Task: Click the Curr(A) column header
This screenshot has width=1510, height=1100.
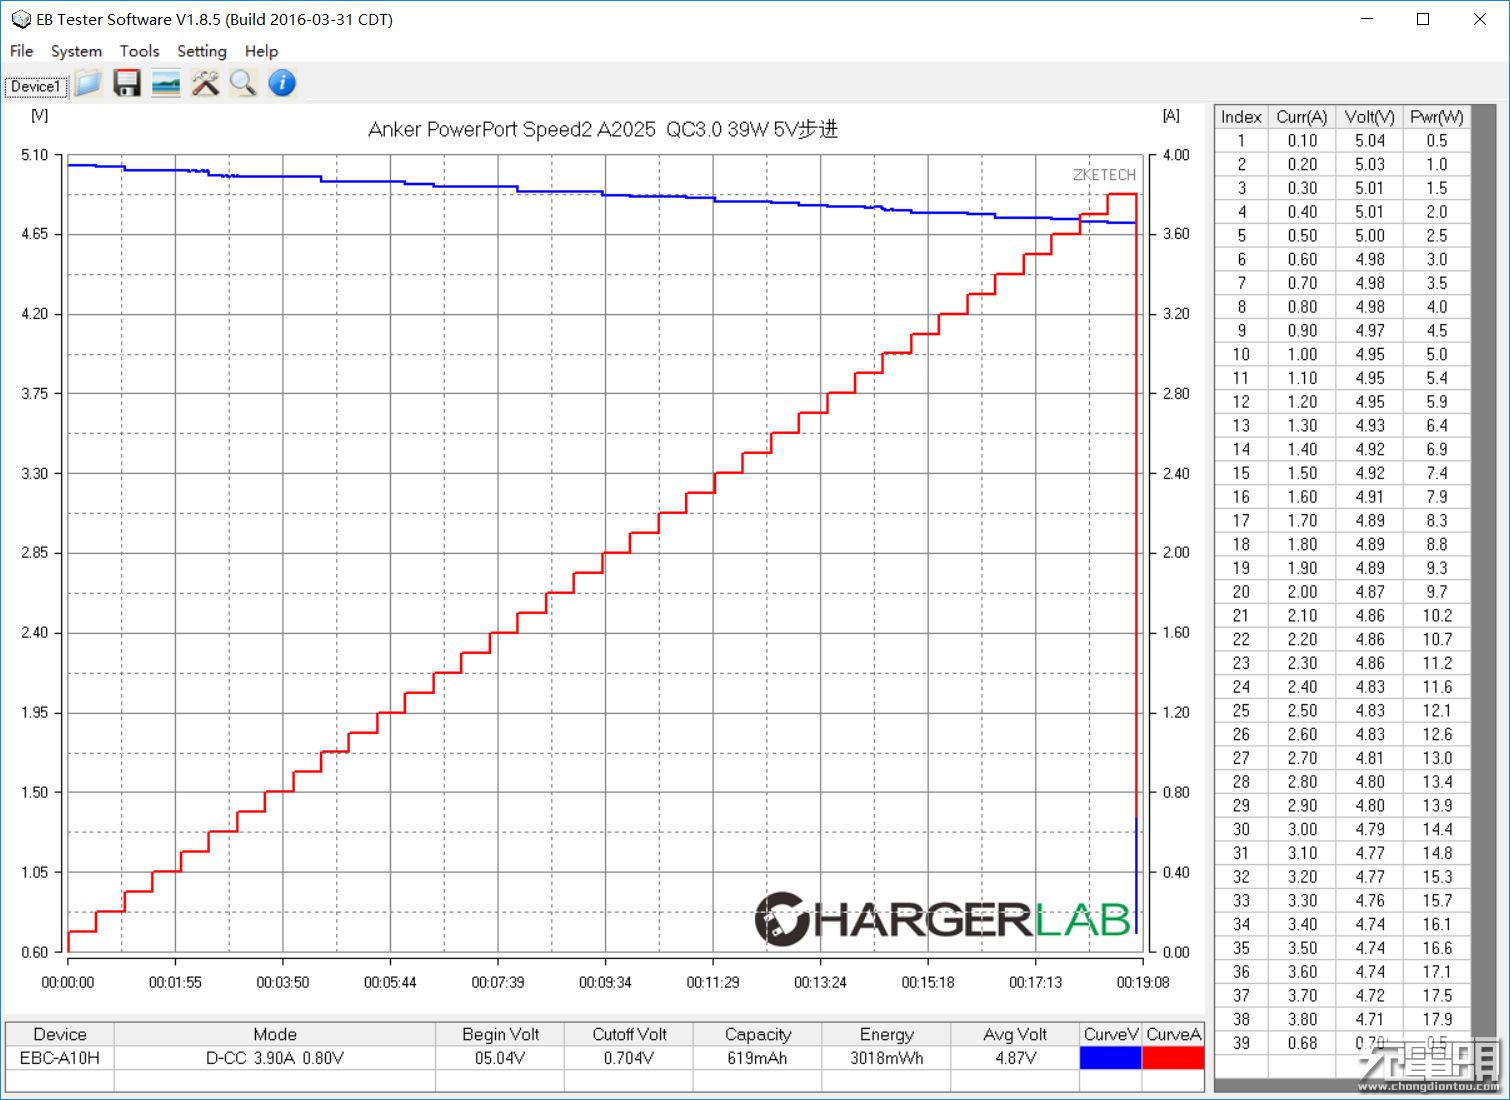Action: pyautogui.click(x=1301, y=117)
